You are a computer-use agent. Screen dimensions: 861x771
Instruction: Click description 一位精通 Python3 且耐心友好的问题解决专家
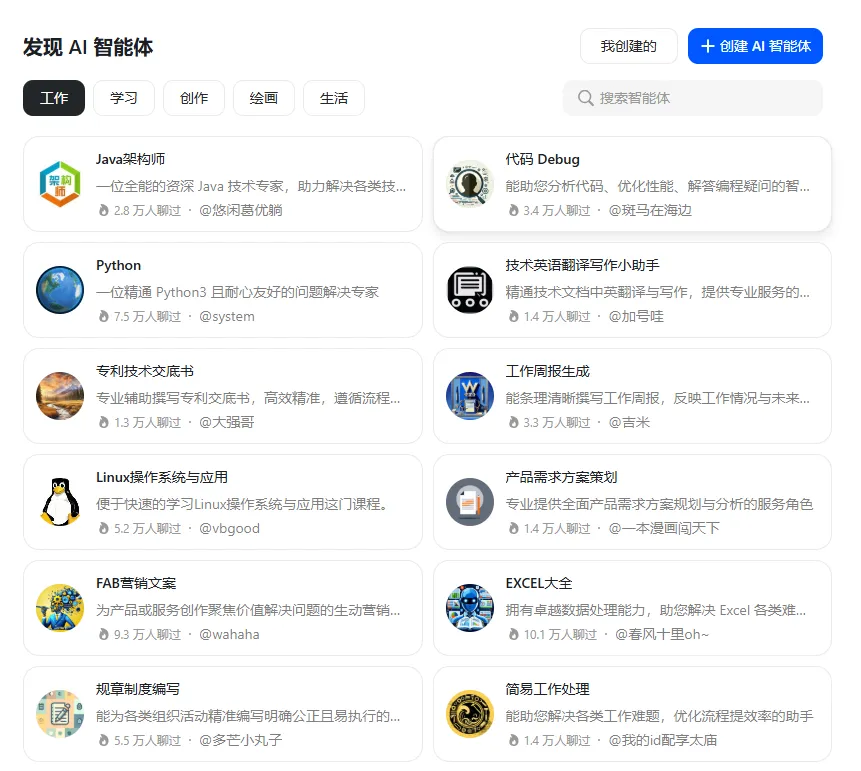(x=237, y=292)
